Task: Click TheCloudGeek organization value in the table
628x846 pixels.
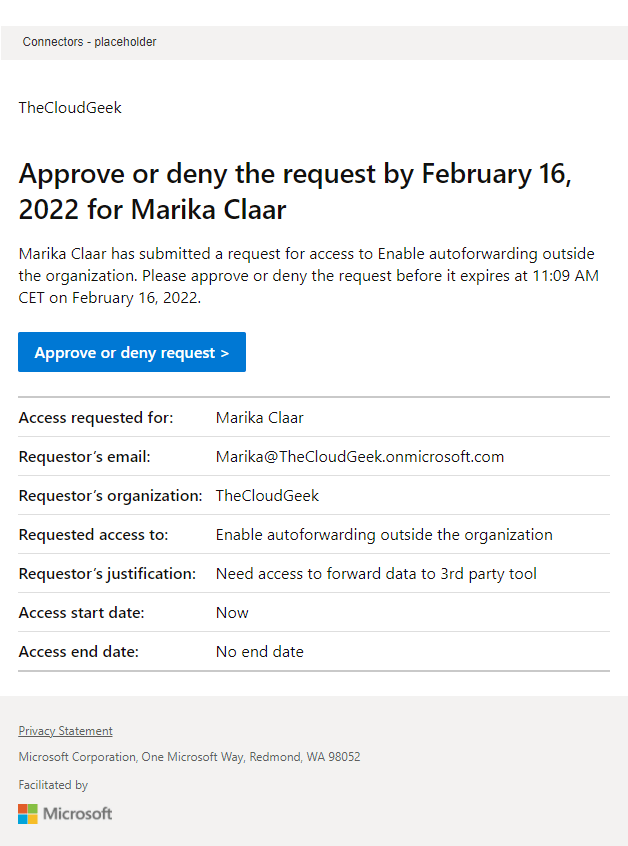Action: pos(268,496)
